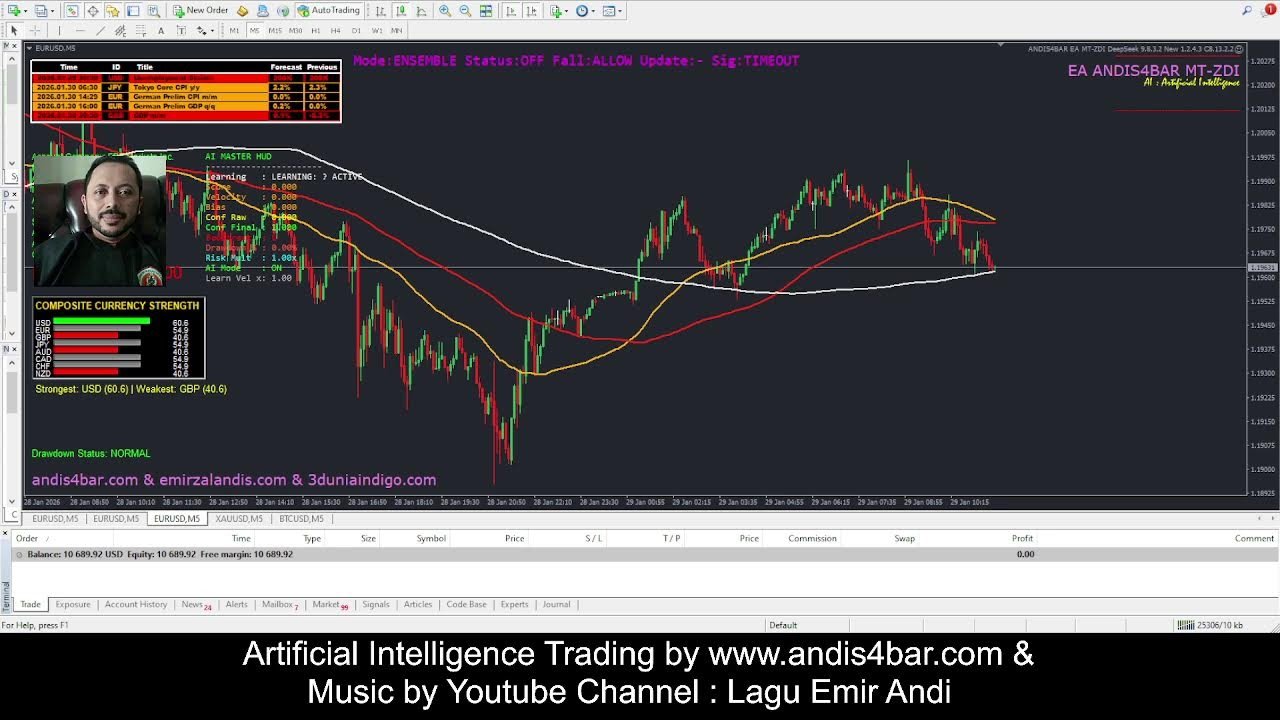
Task: Select the crosshair cursor tool
Action: 34,31
